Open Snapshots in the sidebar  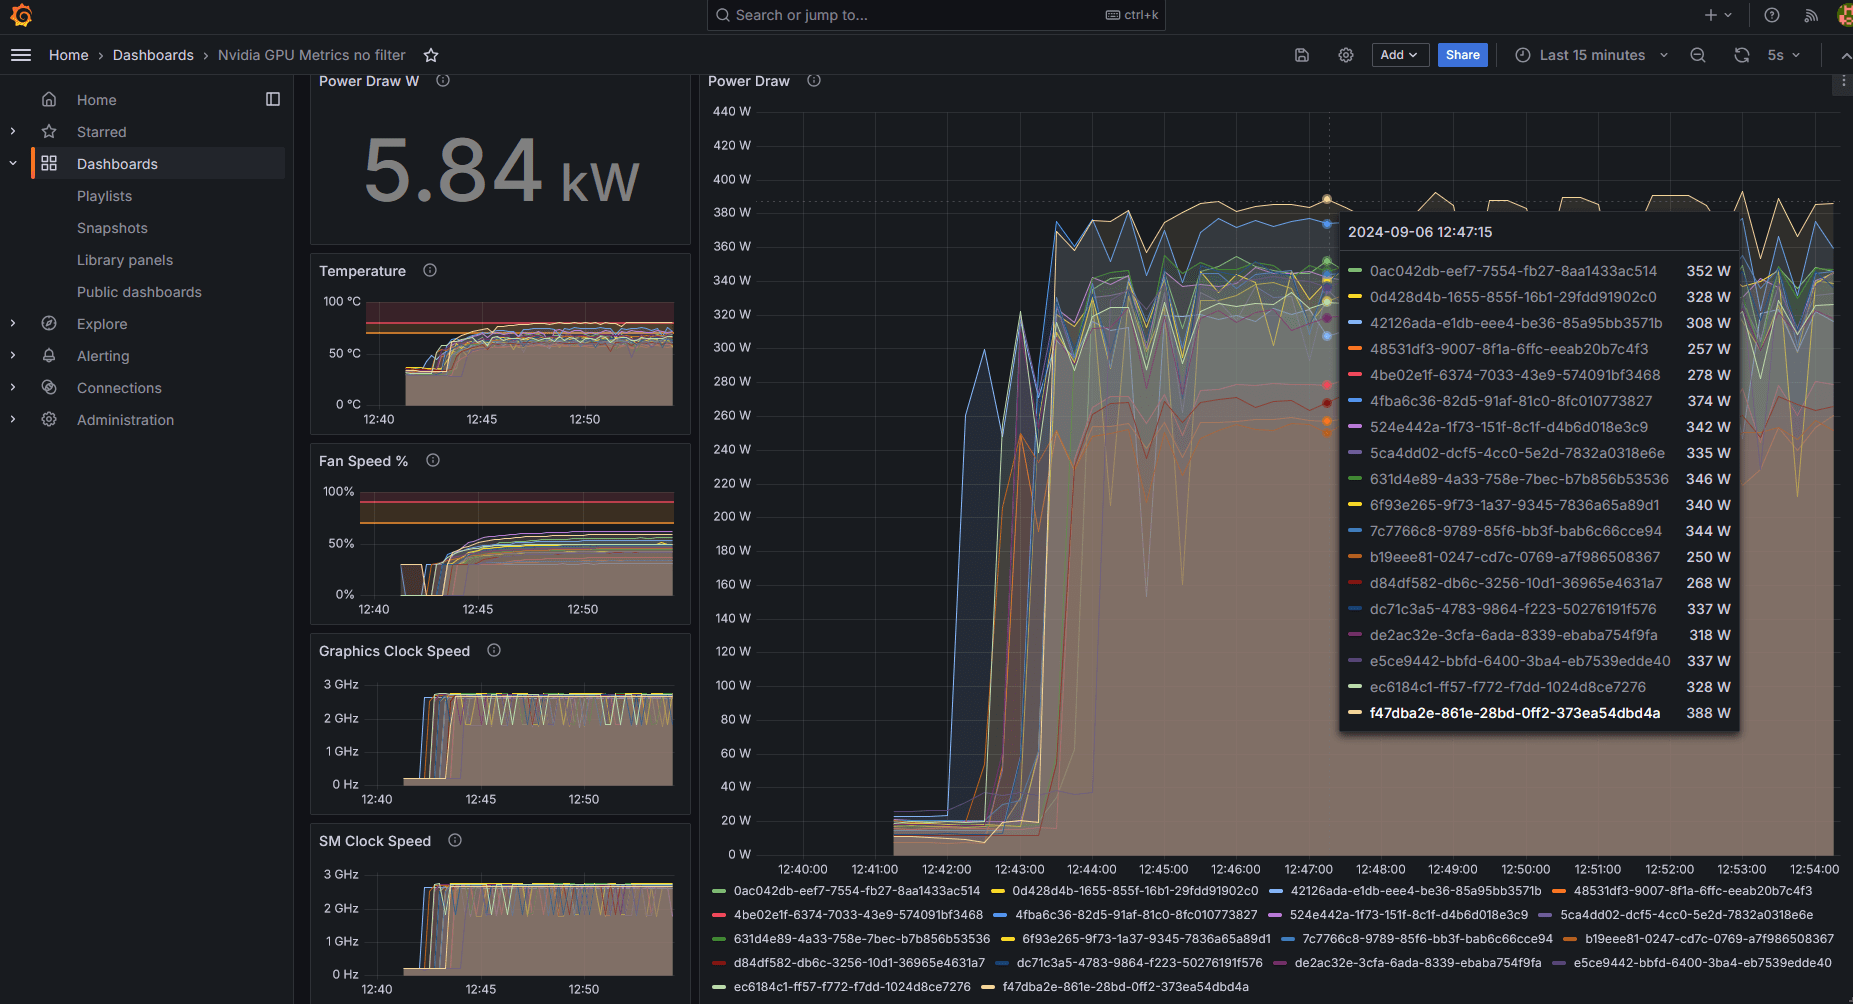(x=112, y=228)
